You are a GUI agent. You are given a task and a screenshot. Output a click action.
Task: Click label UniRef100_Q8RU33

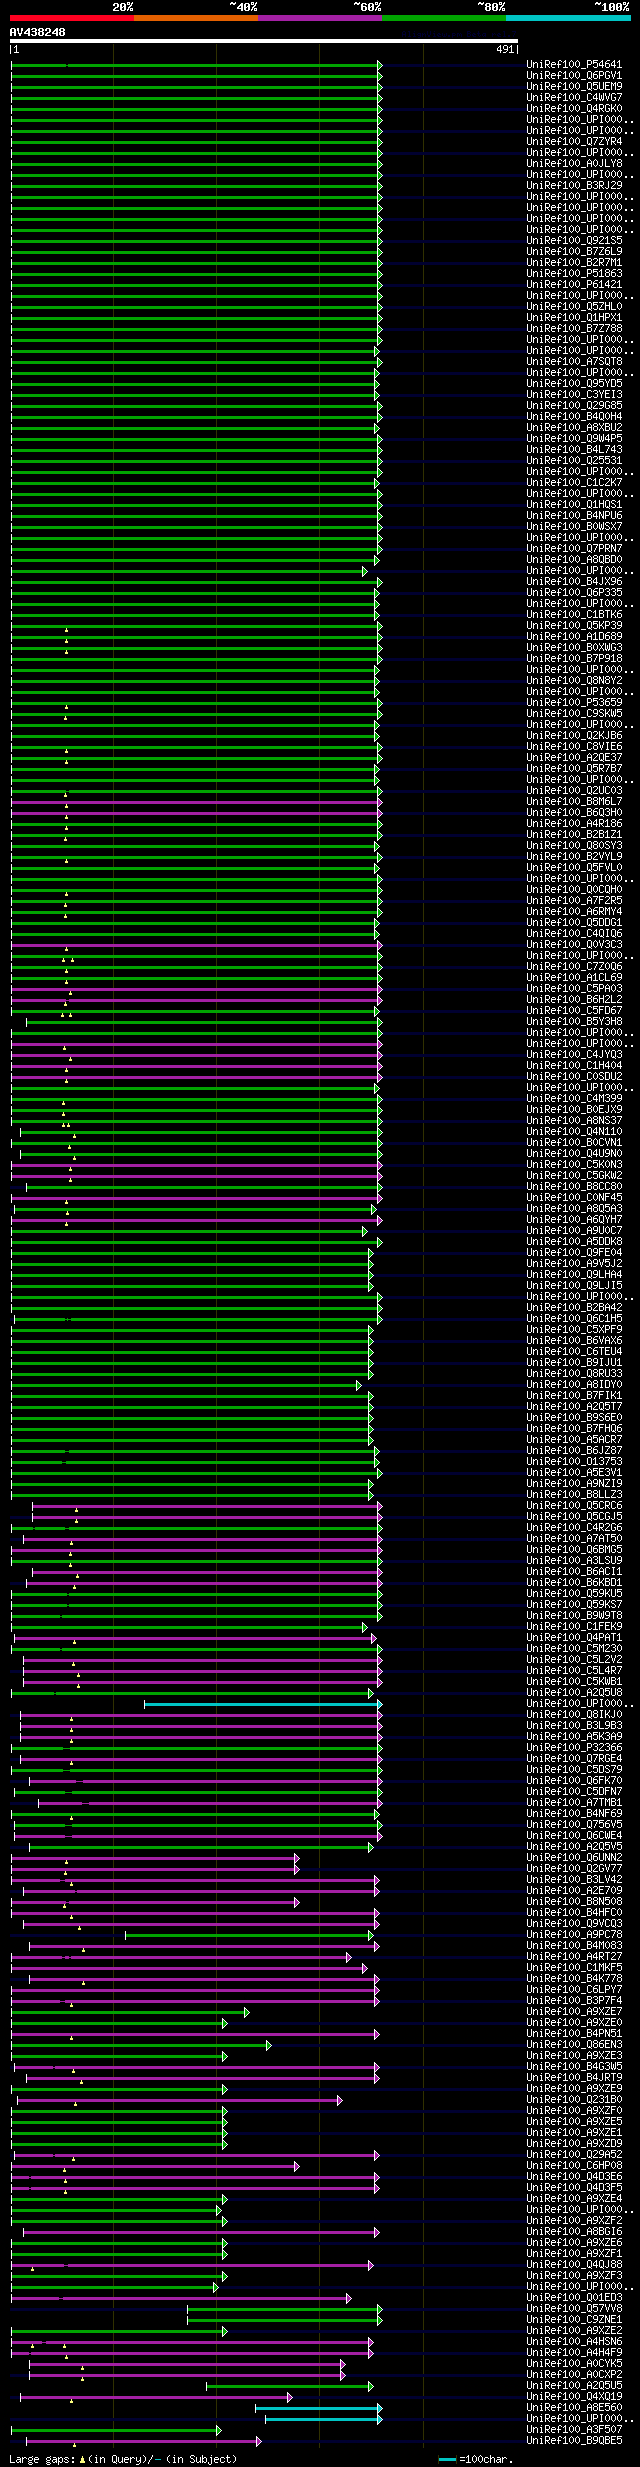(574, 1373)
